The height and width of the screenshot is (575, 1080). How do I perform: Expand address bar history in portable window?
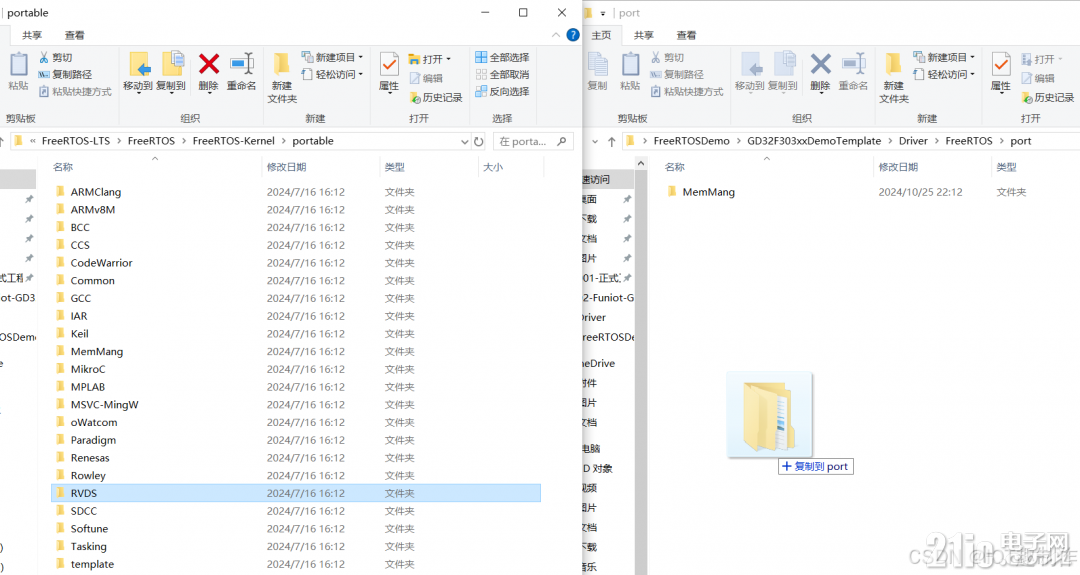pyautogui.click(x=464, y=141)
